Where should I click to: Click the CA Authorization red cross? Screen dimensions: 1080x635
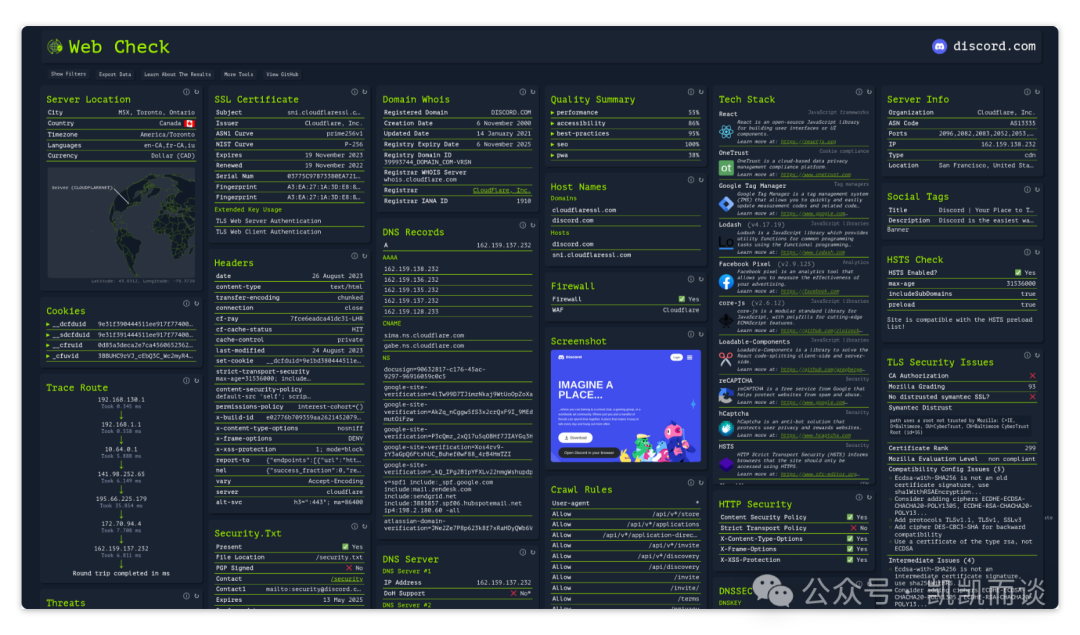pyautogui.click(x=1032, y=376)
